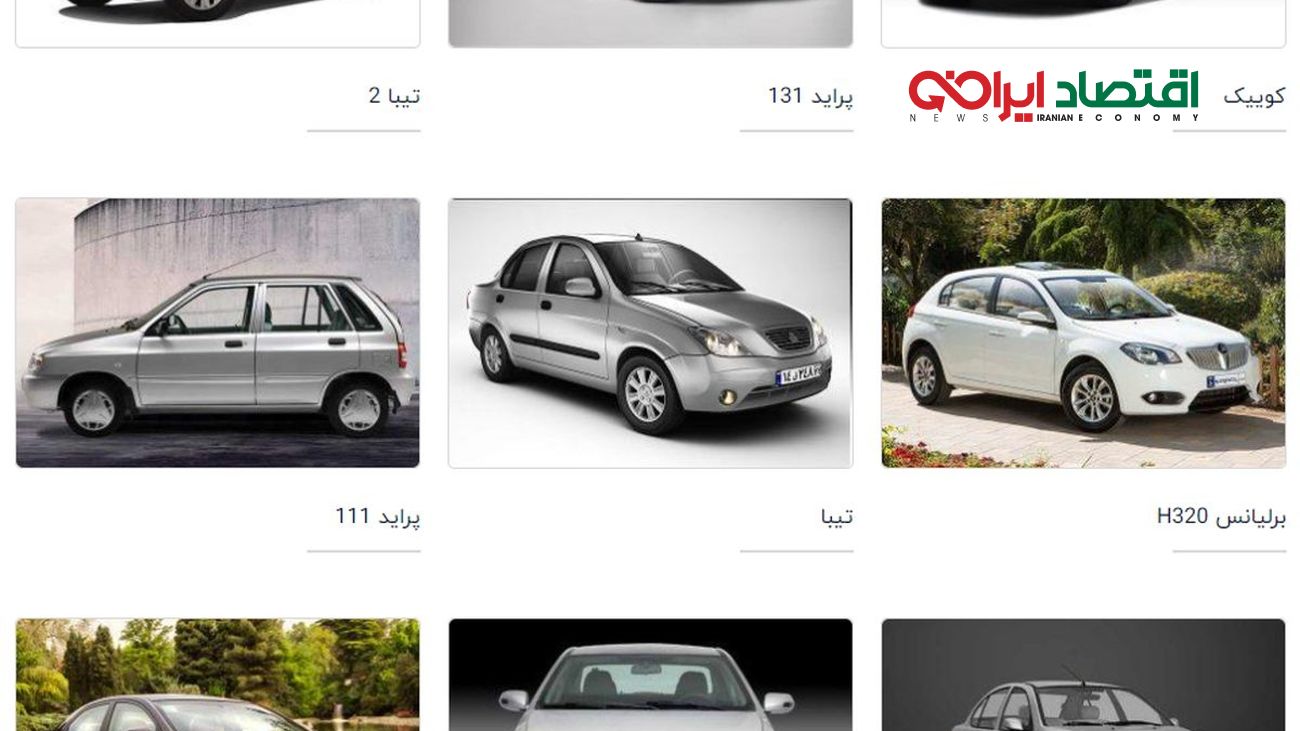Click the تیبا 2 car name
1300x731 pixels.
tap(394, 96)
